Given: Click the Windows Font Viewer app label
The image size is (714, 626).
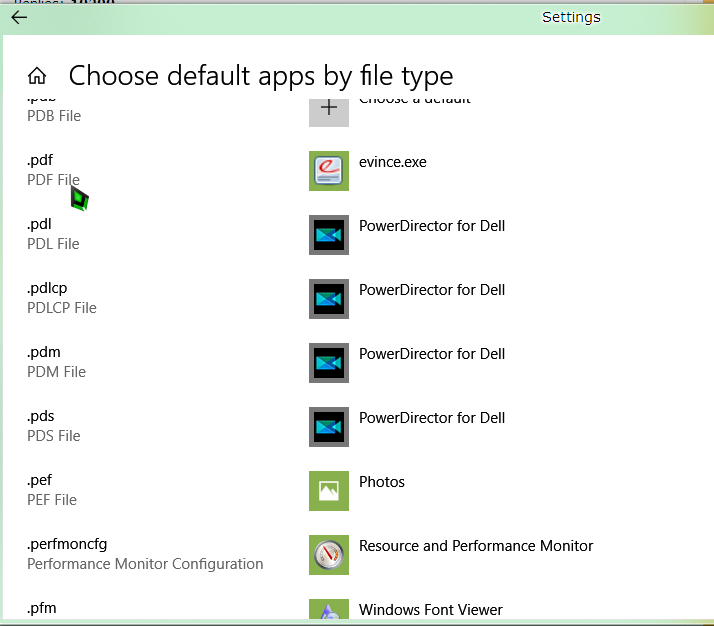Looking at the screenshot, I should (430, 610).
